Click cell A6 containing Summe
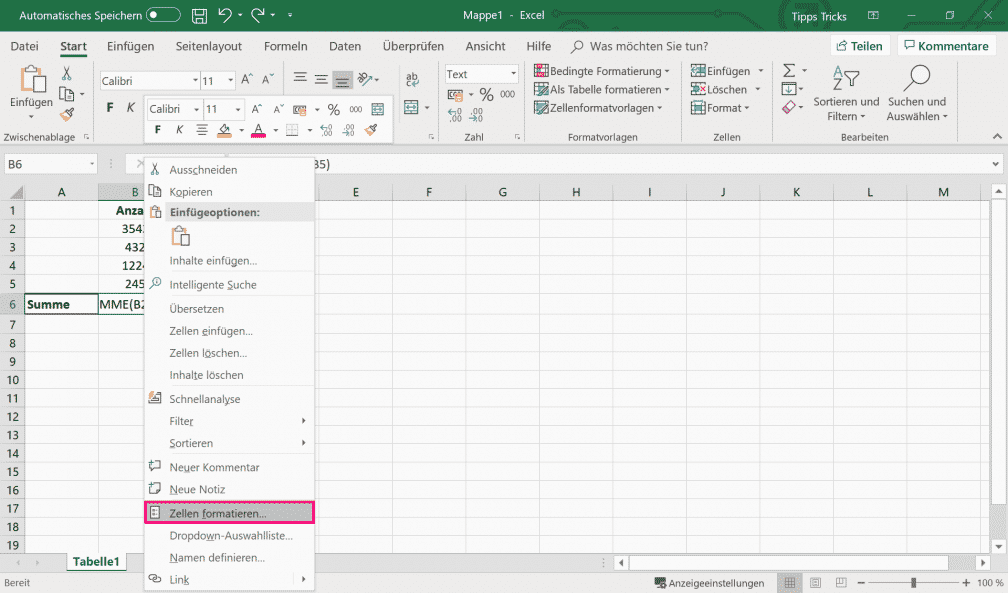This screenshot has height=593, width=1008. tap(62, 304)
